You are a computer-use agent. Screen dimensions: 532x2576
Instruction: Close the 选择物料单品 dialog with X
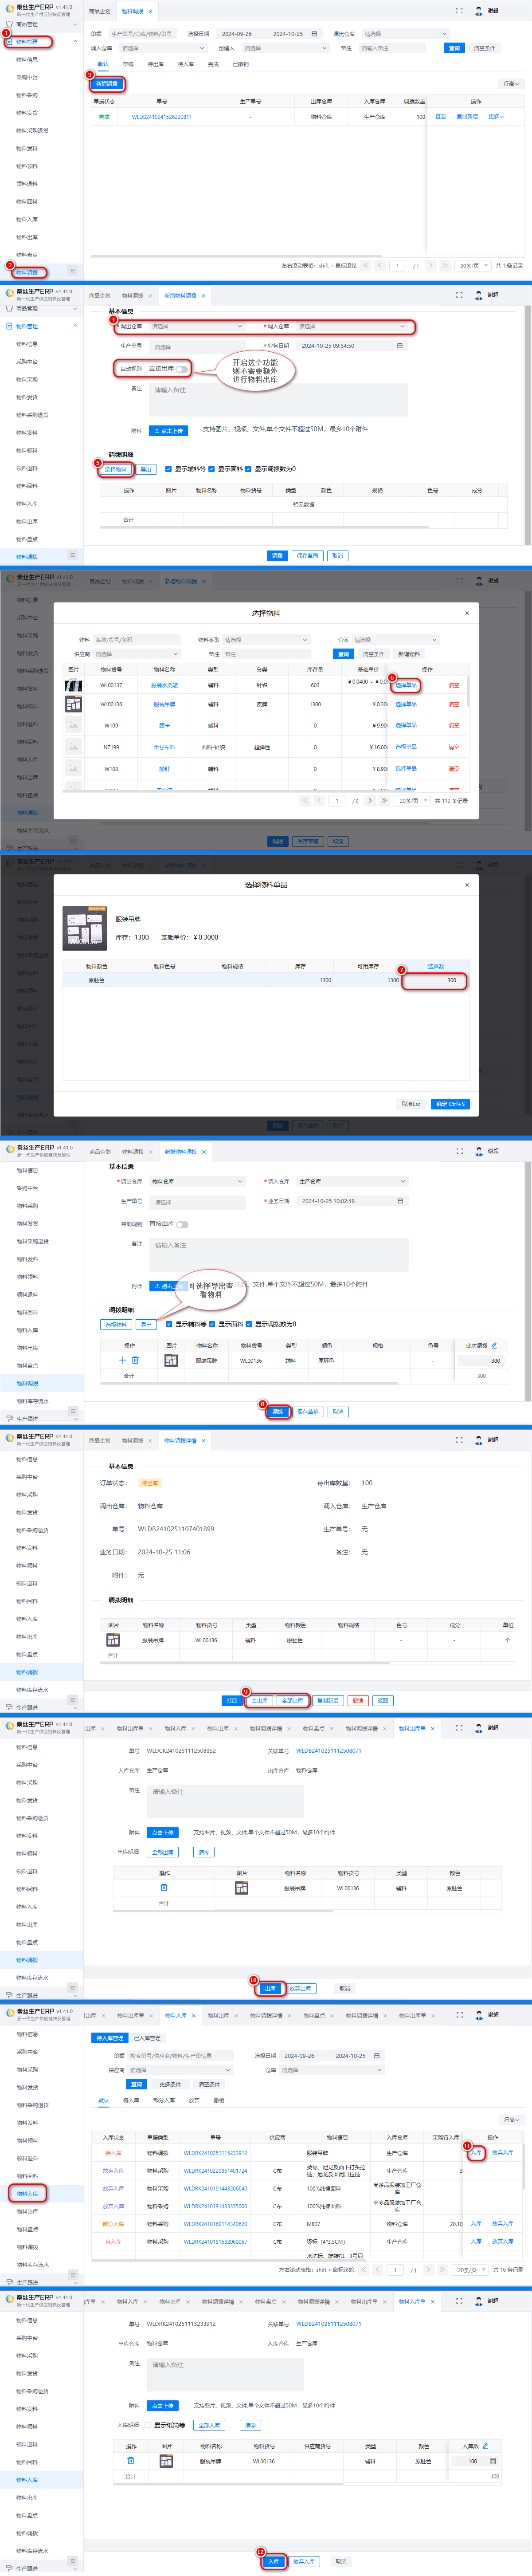coord(466,885)
